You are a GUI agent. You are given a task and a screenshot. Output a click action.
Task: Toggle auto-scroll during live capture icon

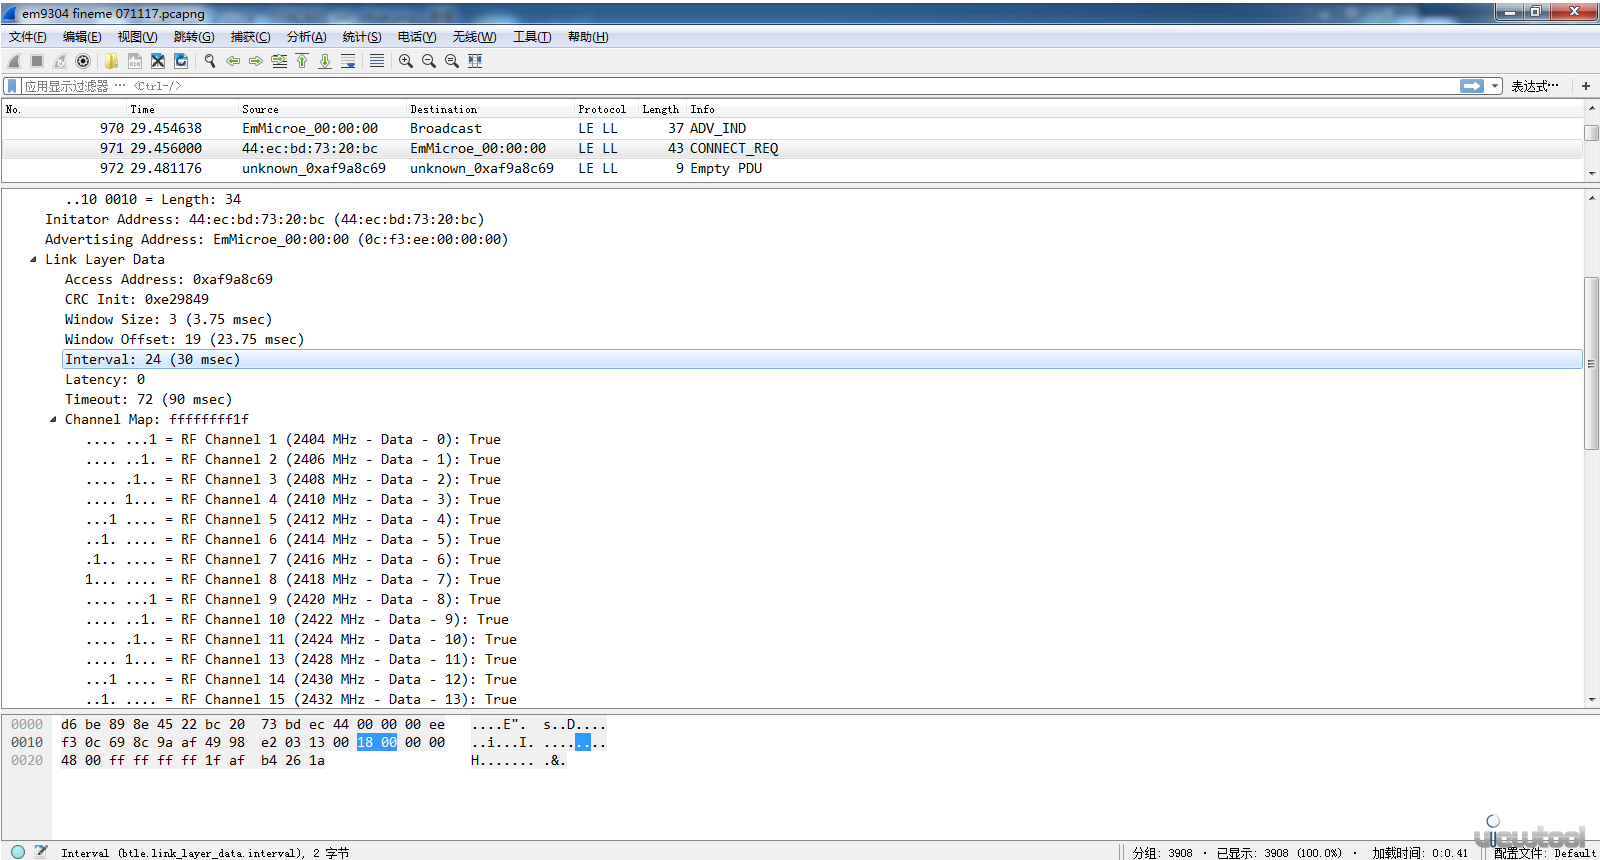click(x=348, y=61)
